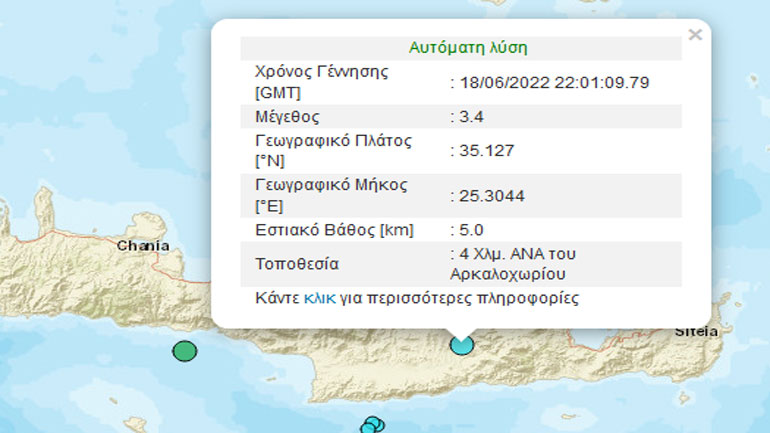Viewport: 770px width, 433px height.
Task: Select the green earthquake marker south of Chania
Action: click(185, 351)
